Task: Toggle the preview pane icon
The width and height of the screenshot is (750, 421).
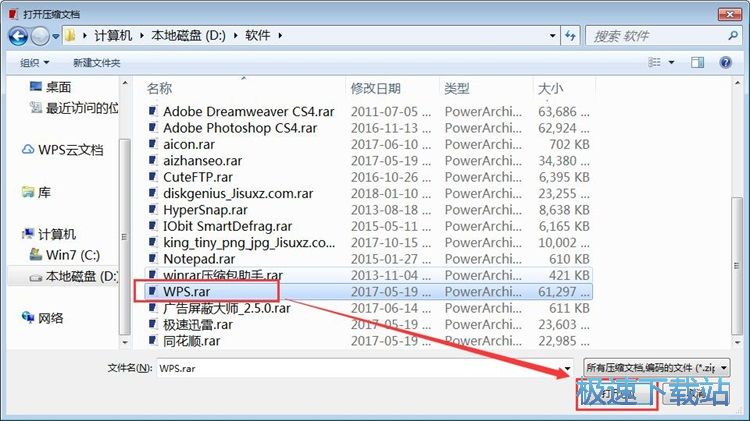Action: click(x=697, y=62)
